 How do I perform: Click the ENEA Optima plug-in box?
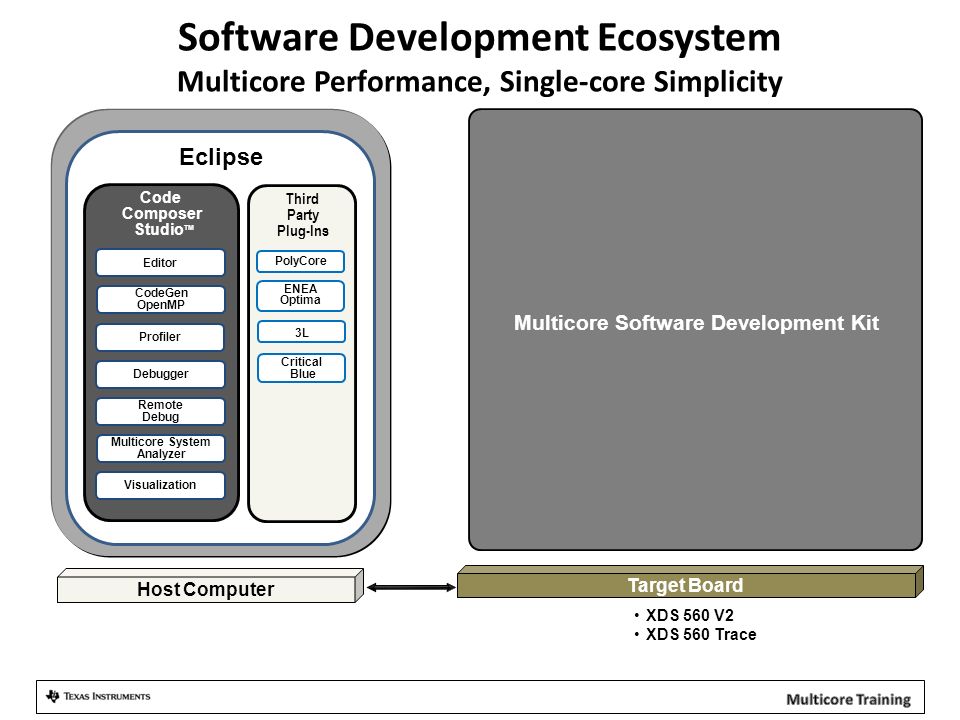coord(301,295)
